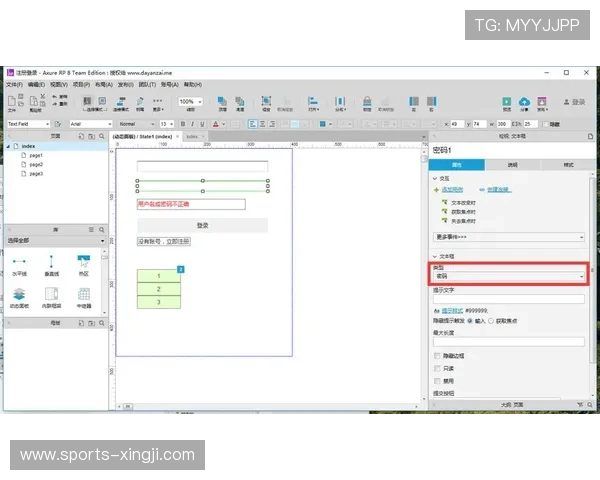Click the 登录 button on canvas
Image resolution: width=600 pixels, height=480 pixels.
pos(203,226)
